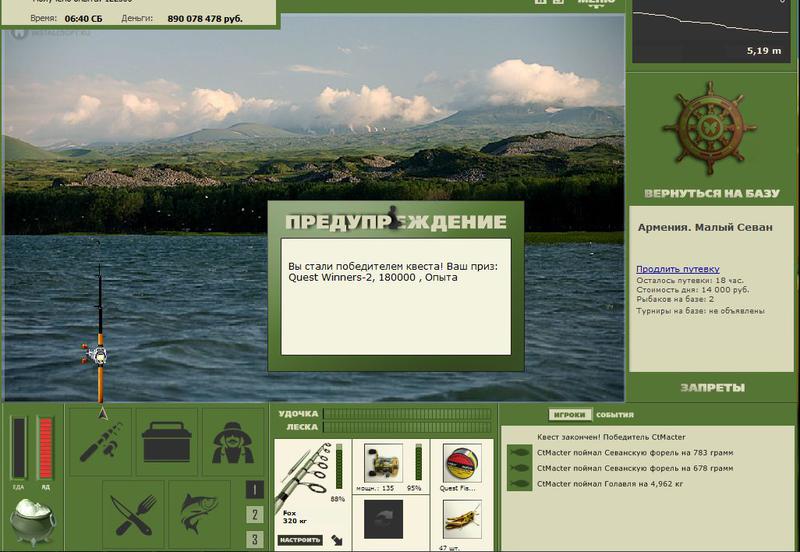Select rod slot 3

255,539
